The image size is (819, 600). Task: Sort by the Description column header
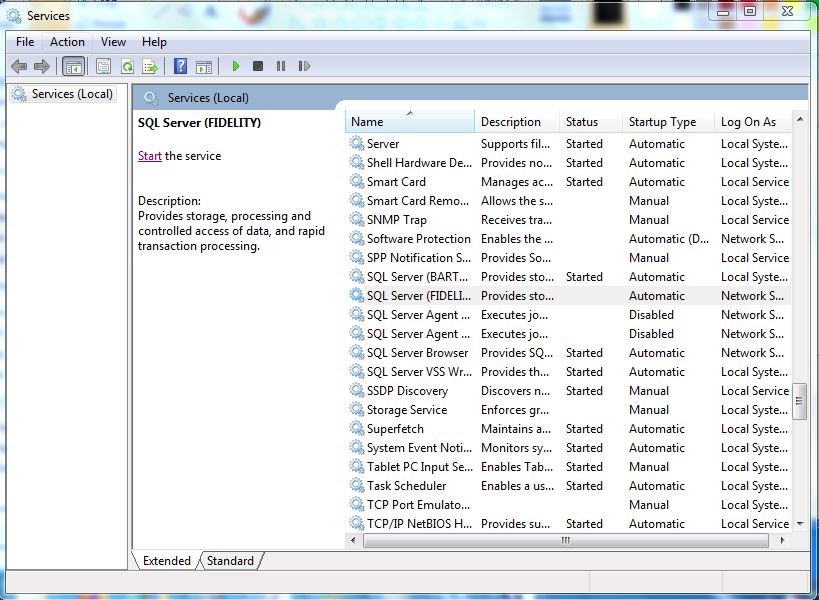pos(517,122)
